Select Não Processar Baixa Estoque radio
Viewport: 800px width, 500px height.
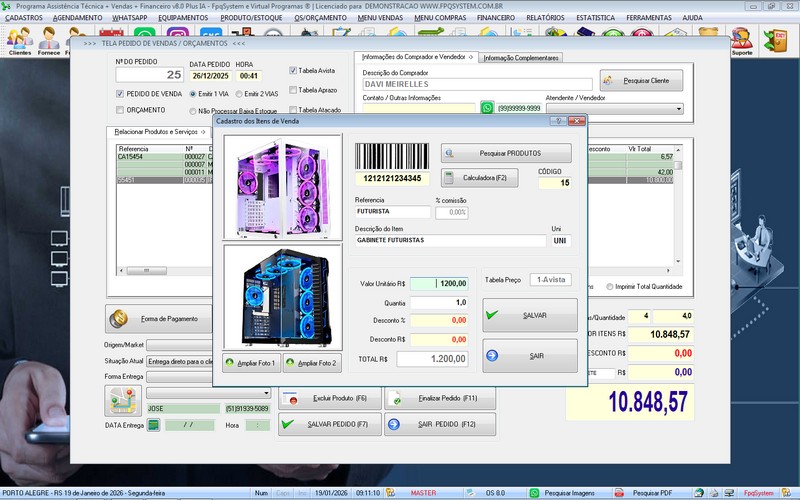(193, 111)
